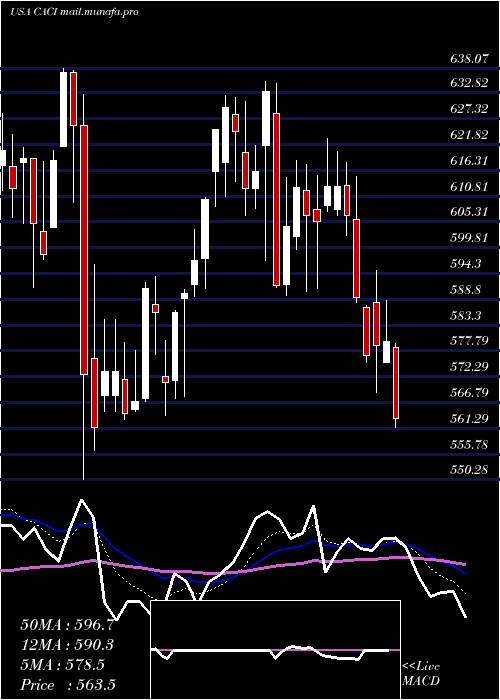Image resolution: width=500 pixels, height=700 pixels.
Task: Click the 616.31 price axis label
Action: pyautogui.click(x=468, y=160)
